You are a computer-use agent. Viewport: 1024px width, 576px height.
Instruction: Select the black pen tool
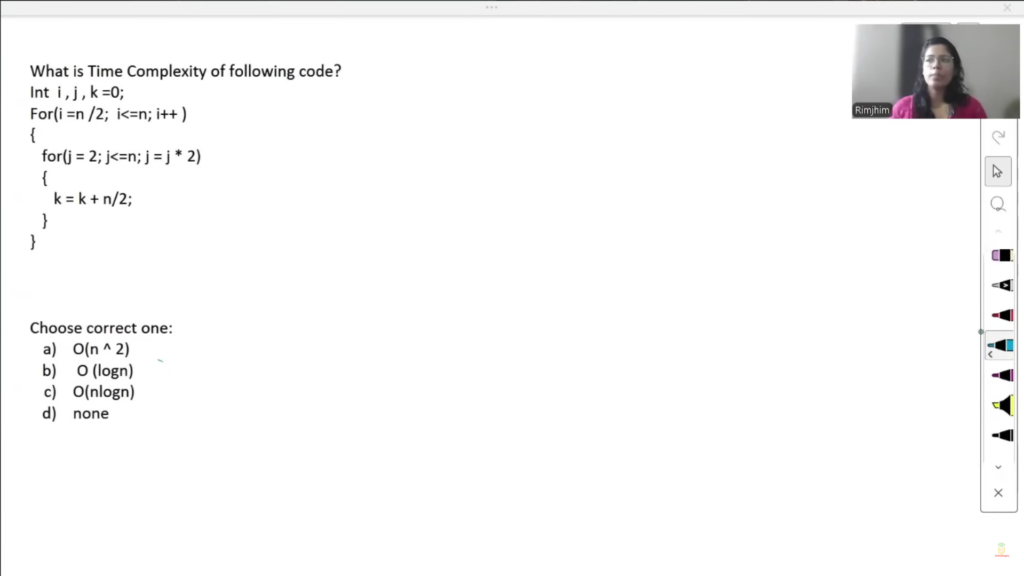tap(1002, 436)
